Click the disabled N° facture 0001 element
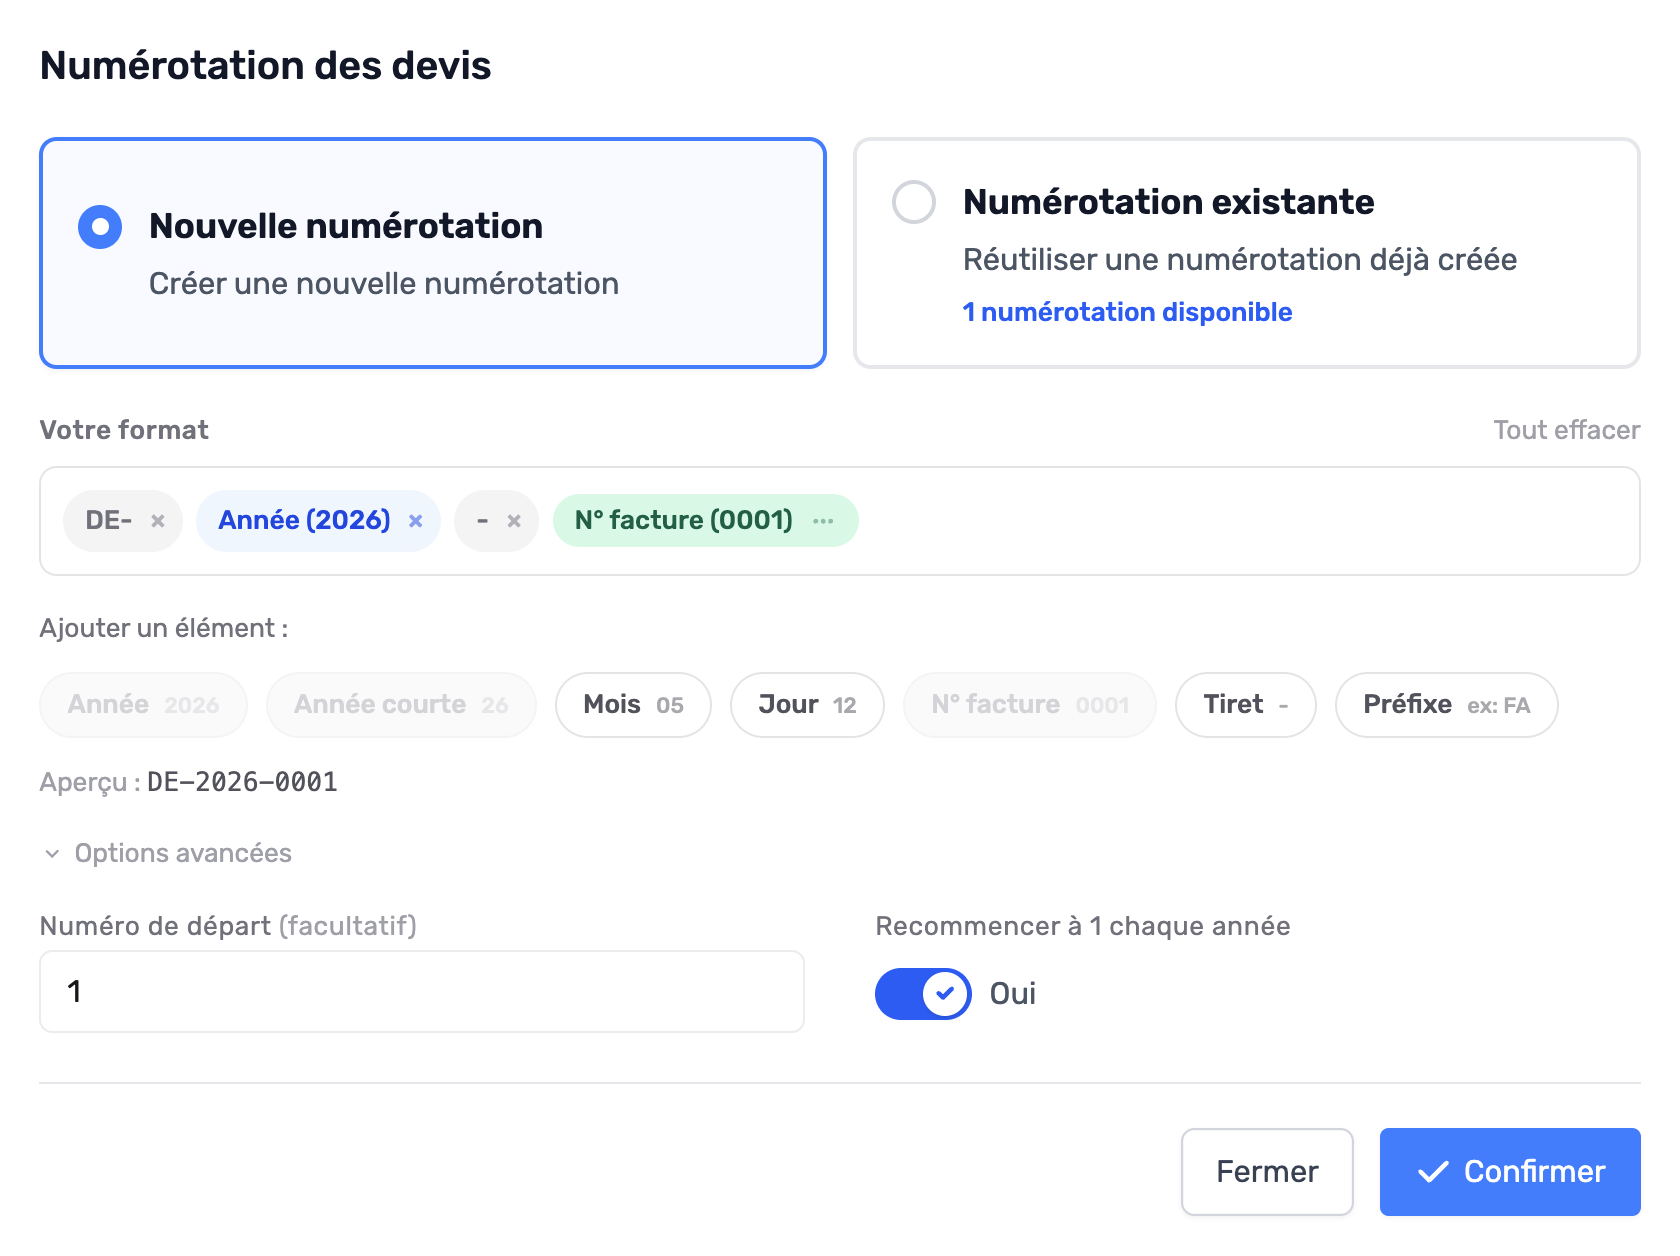This screenshot has height=1256, width=1680. pos(1030,705)
